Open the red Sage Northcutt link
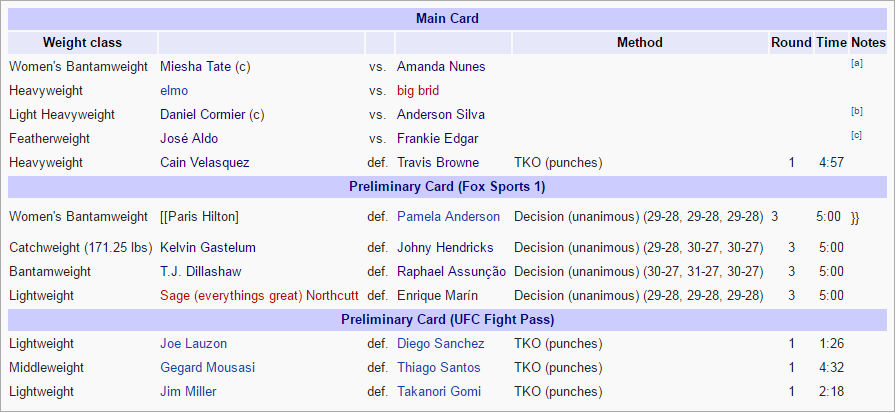Screen dimensions: 896x413 click(x=259, y=296)
